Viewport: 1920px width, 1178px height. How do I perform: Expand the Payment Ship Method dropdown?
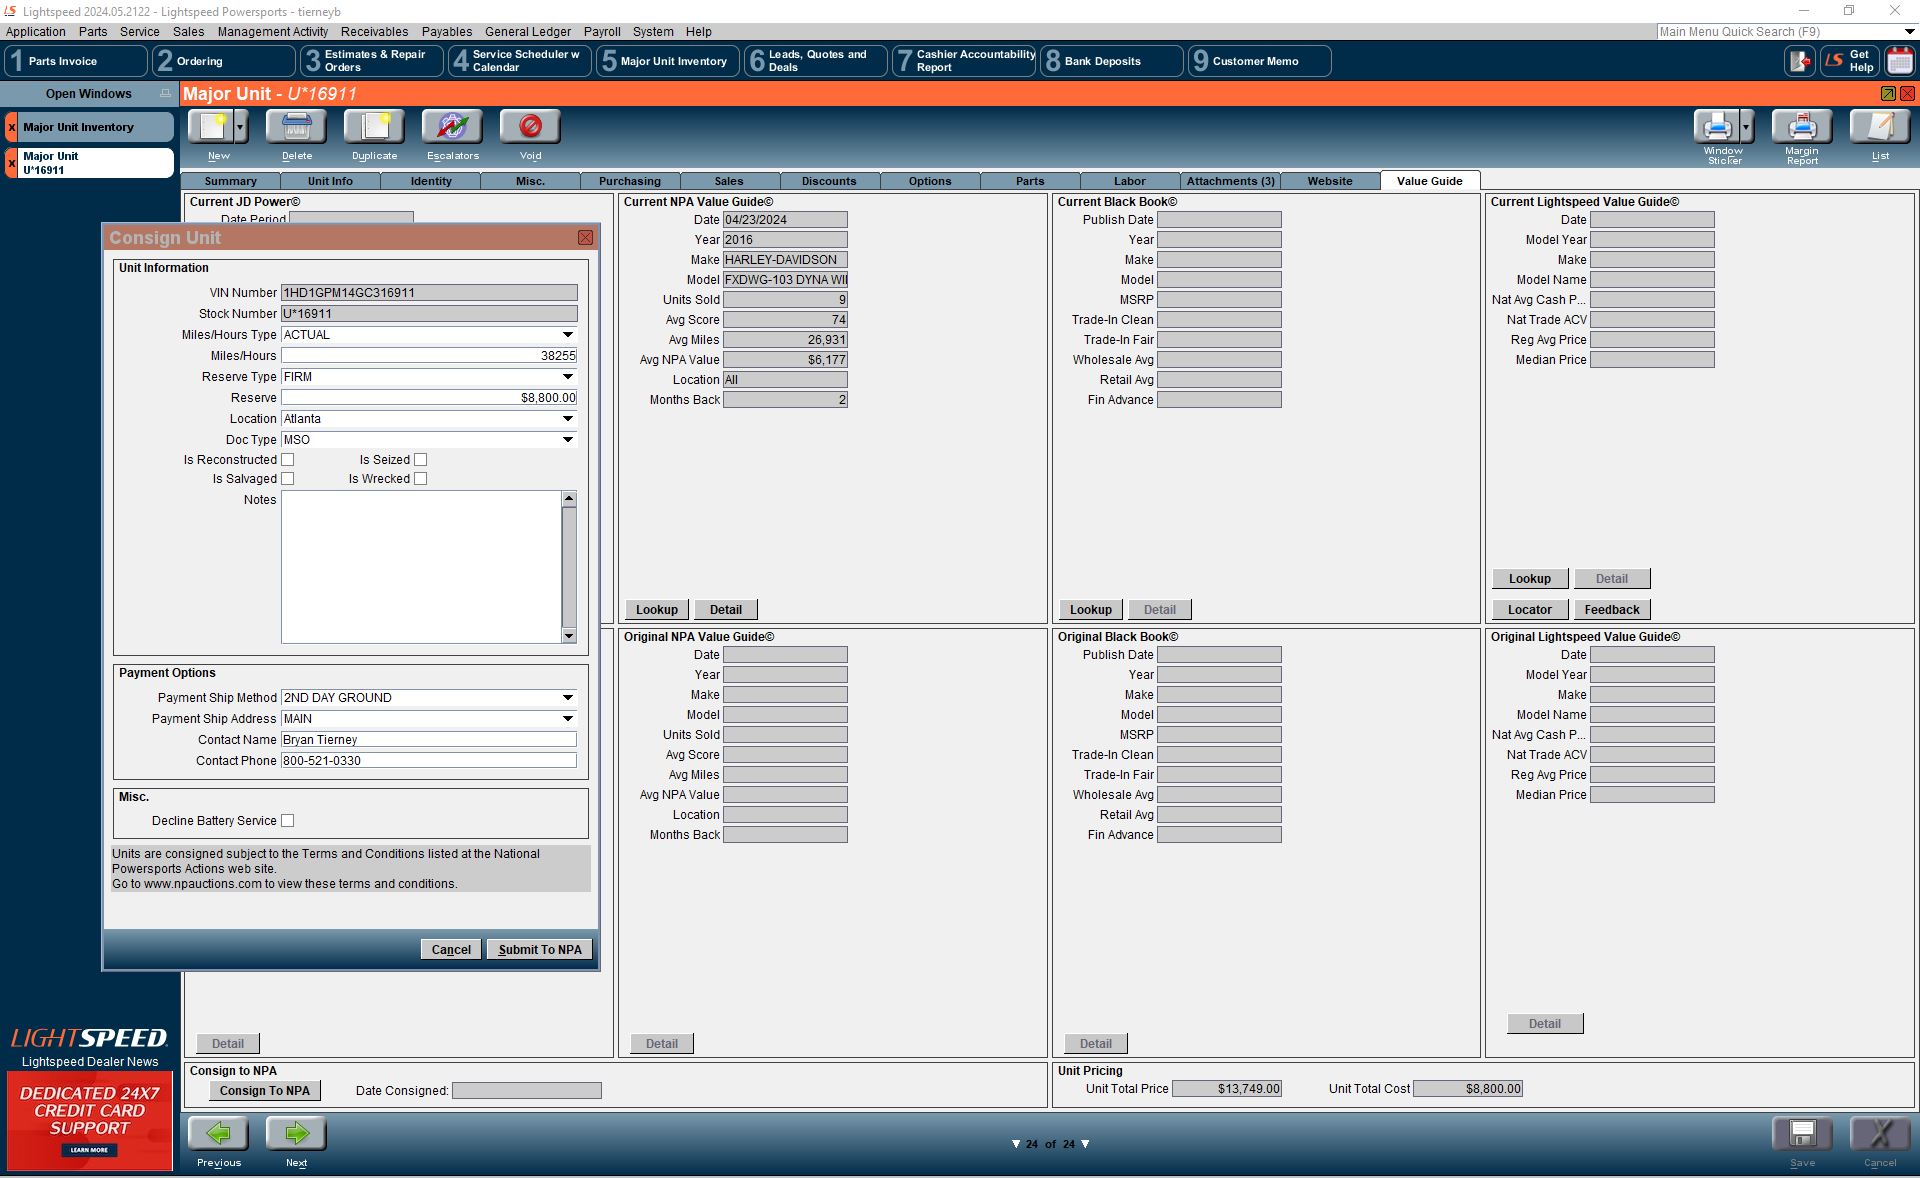568,698
